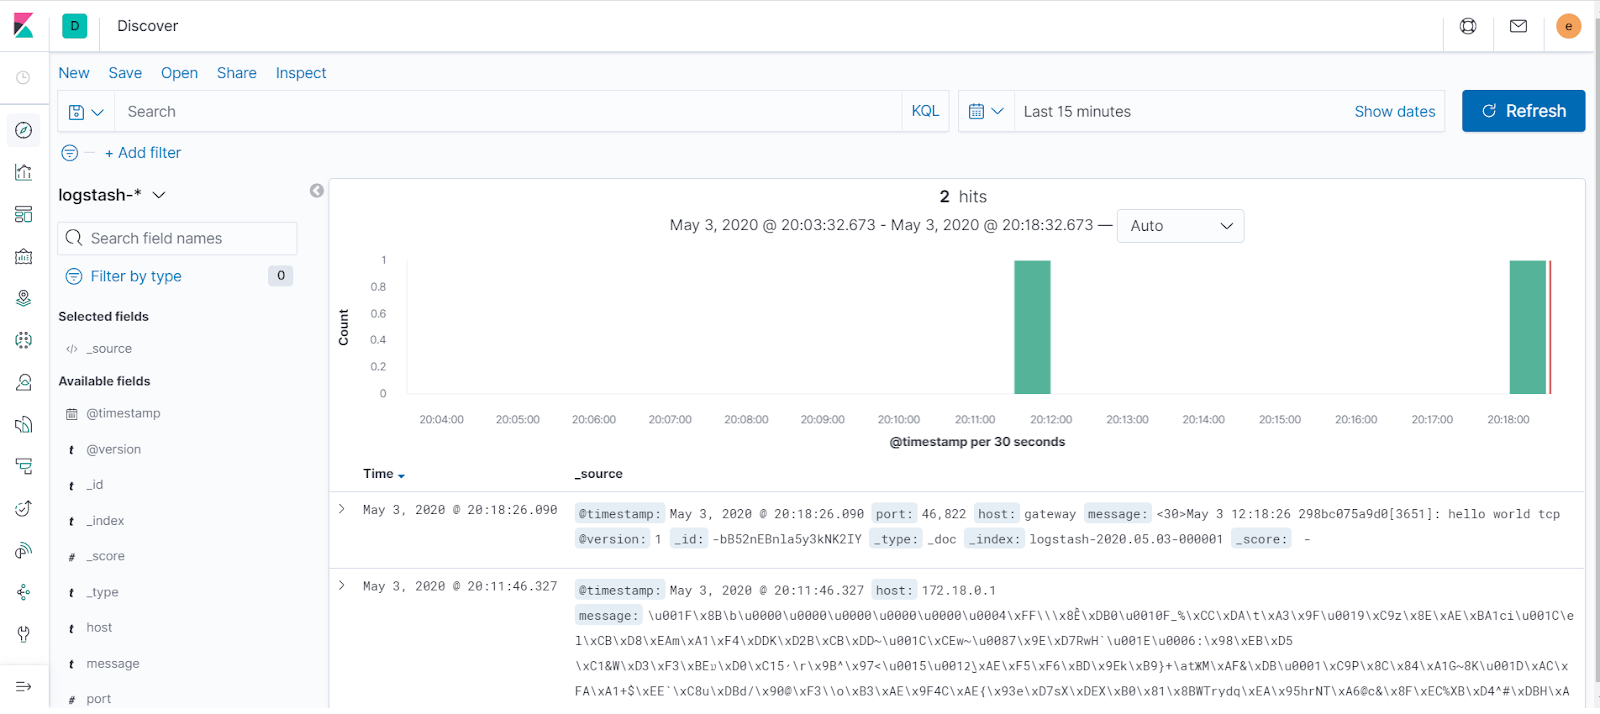The image size is (1600, 714).
Task: Click + Add filter
Action: tap(143, 153)
